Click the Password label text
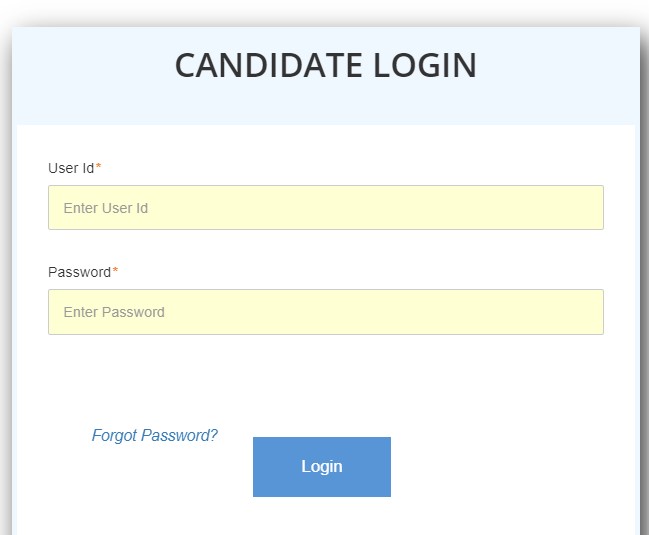Viewport: 649px width, 535px height. 79,272
